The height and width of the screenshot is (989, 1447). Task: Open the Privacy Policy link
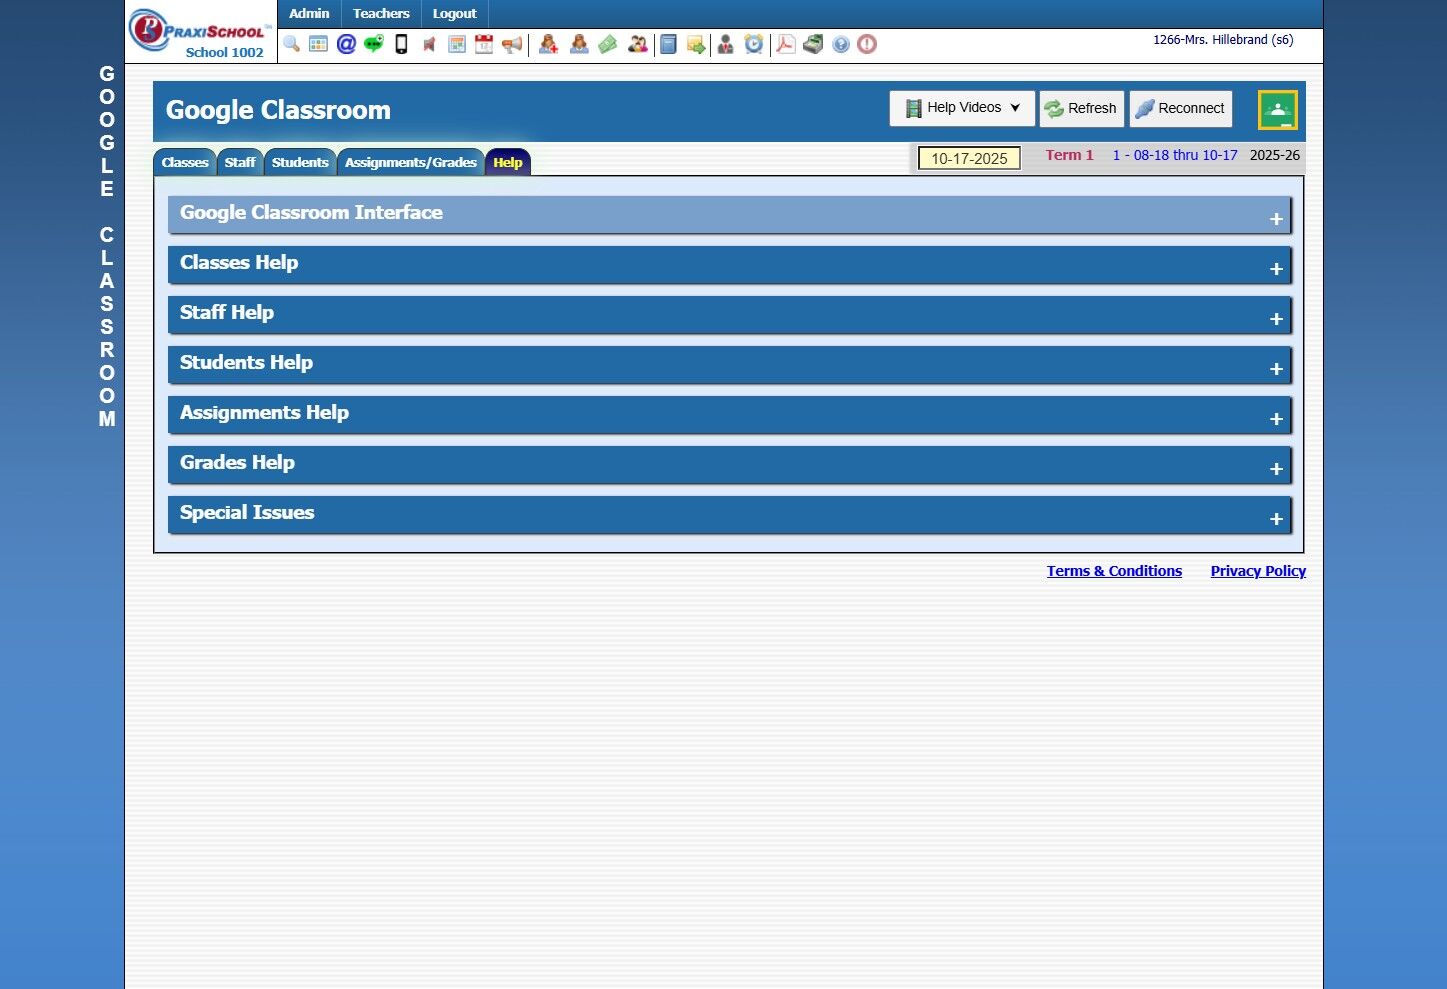1258,571
